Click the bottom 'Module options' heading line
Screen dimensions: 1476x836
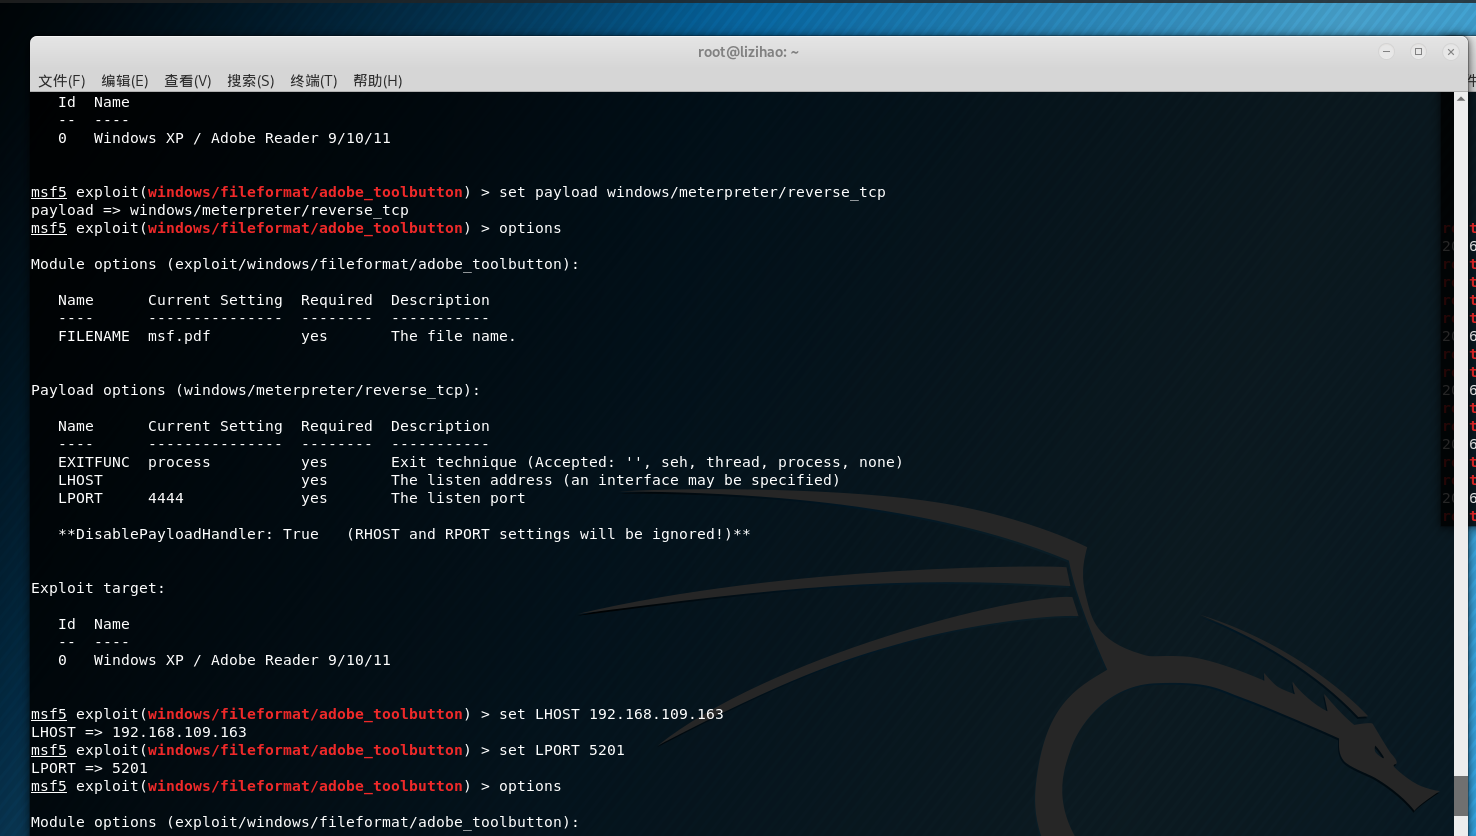click(305, 822)
